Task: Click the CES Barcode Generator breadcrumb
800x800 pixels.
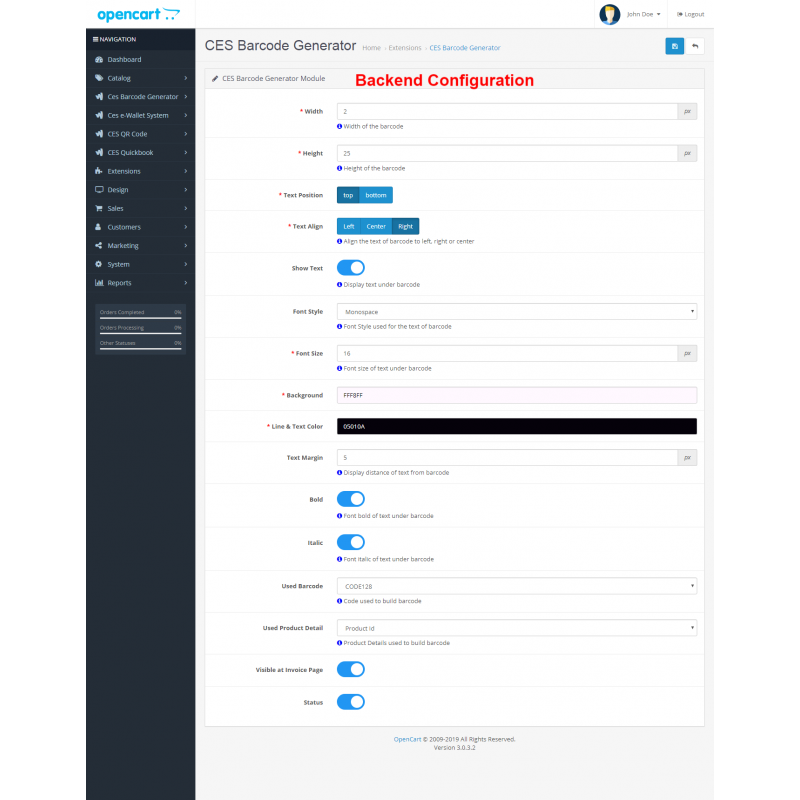Action: click(x=465, y=48)
